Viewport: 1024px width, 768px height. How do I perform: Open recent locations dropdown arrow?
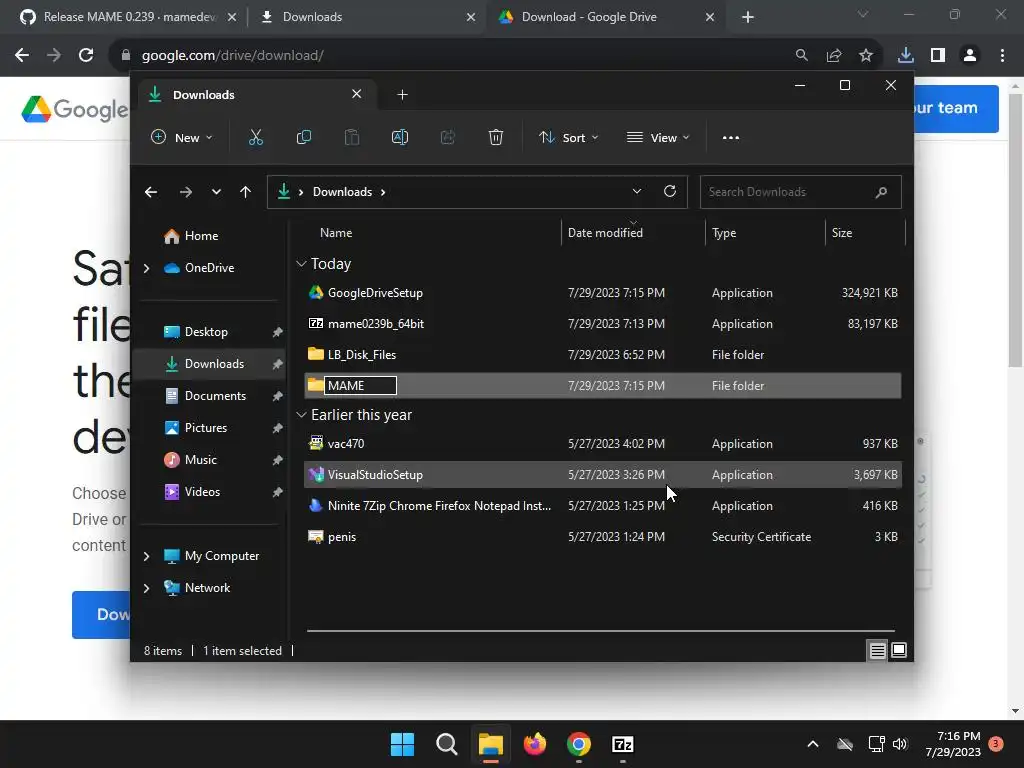click(216, 192)
